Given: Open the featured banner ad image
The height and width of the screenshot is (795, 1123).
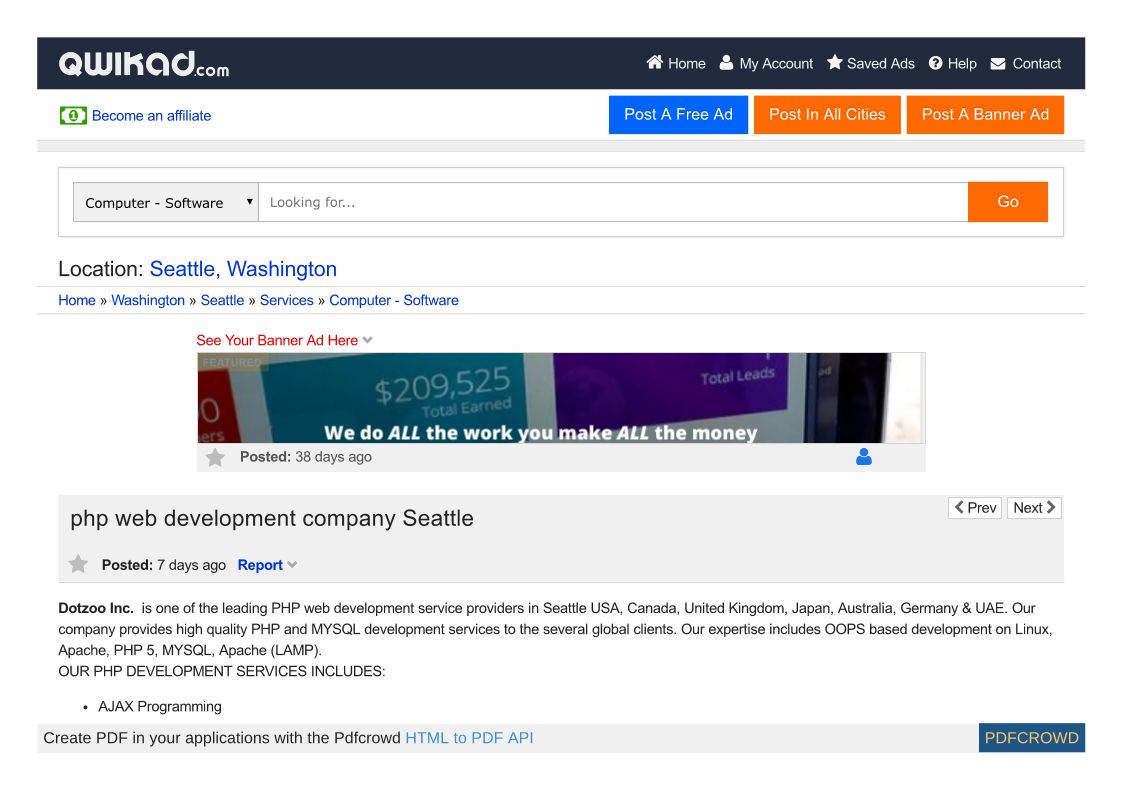Looking at the screenshot, I should tap(561, 398).
